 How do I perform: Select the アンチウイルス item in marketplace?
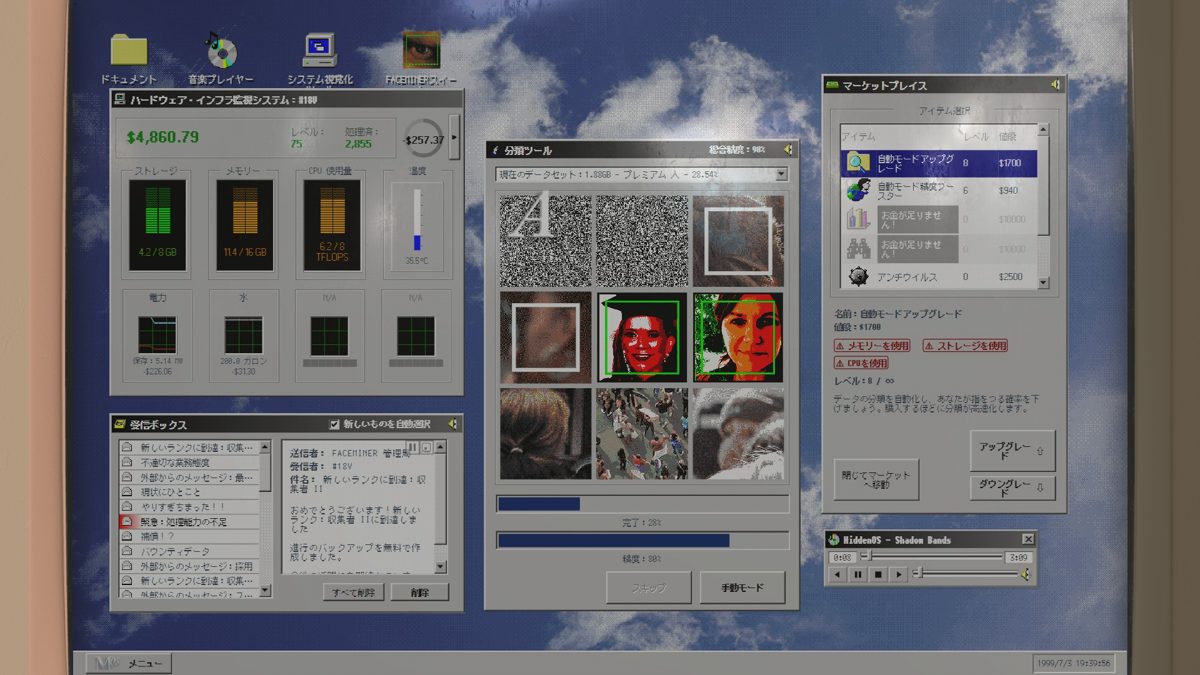(x=937, y=277)
